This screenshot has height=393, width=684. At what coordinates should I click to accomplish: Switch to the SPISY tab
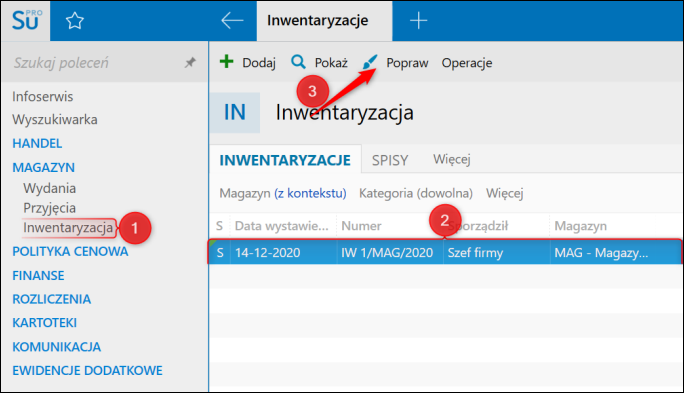(390, 160)
